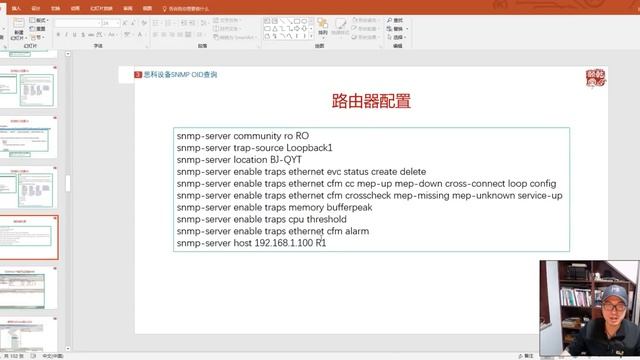Click the Distributed alignment icon
Image resolution: width=640 pixels, height=360 pixels.
point(188,35)
